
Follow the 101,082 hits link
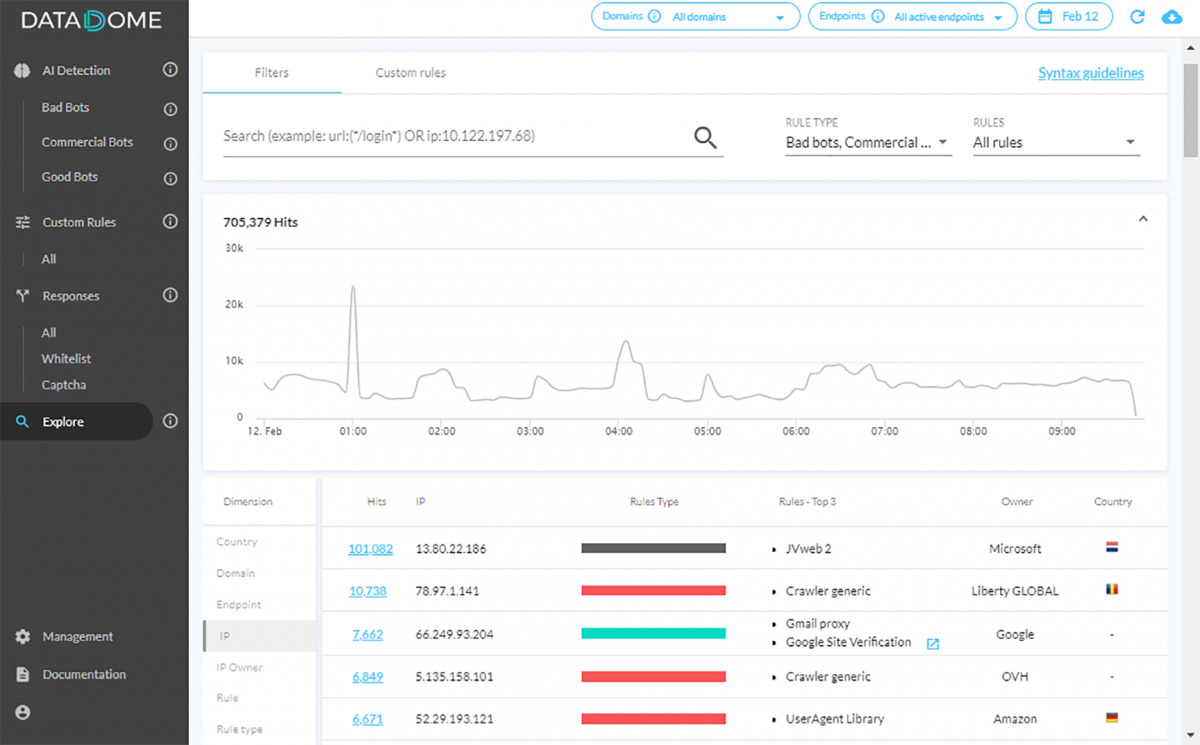pyautogui.click(x=368, y=548)
